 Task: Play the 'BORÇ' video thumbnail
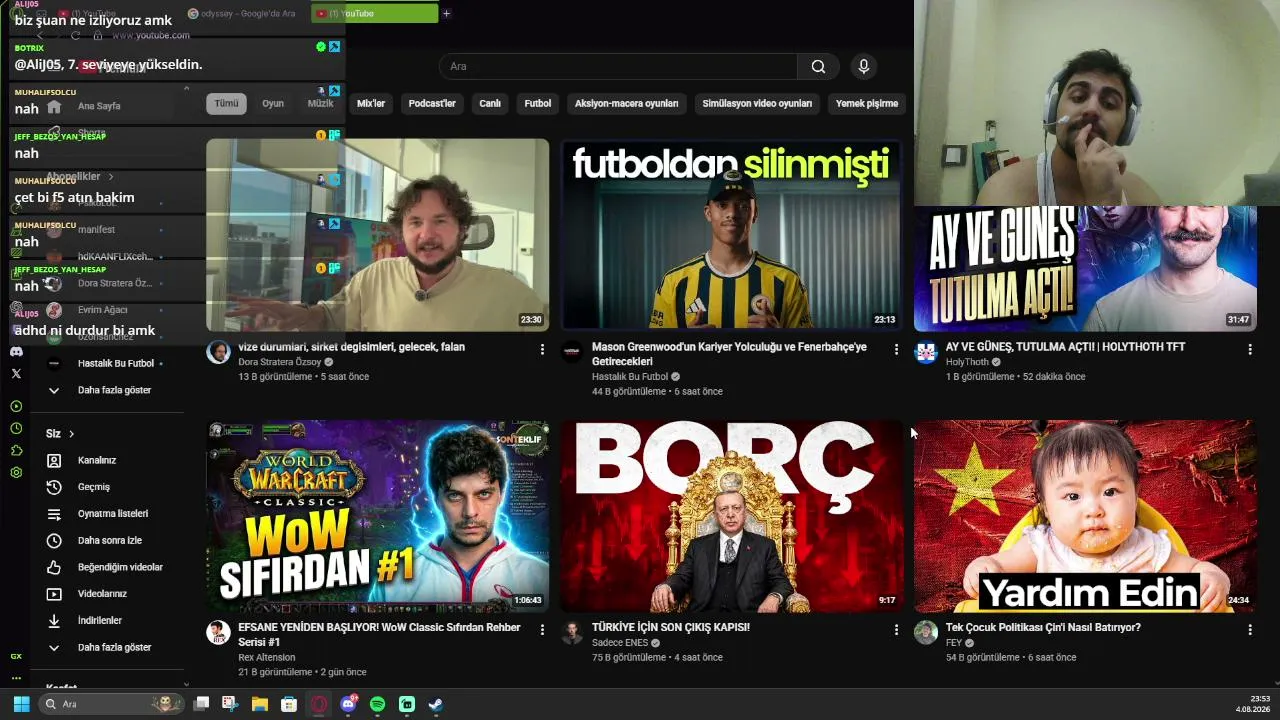point(731,516)
